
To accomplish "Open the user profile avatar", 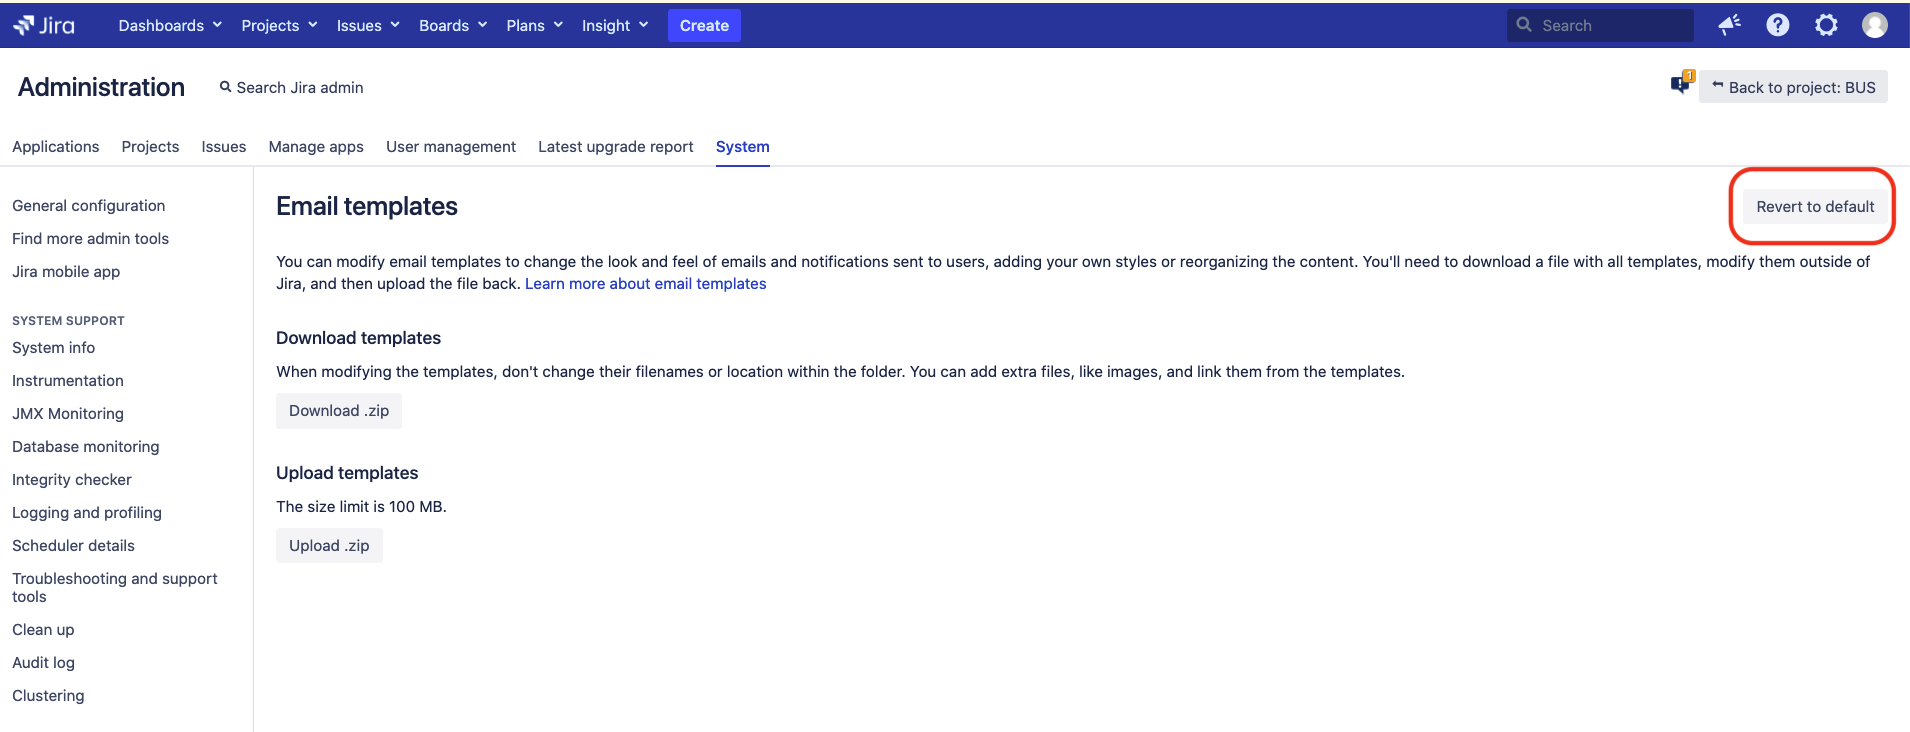I will pos(1874,25).
